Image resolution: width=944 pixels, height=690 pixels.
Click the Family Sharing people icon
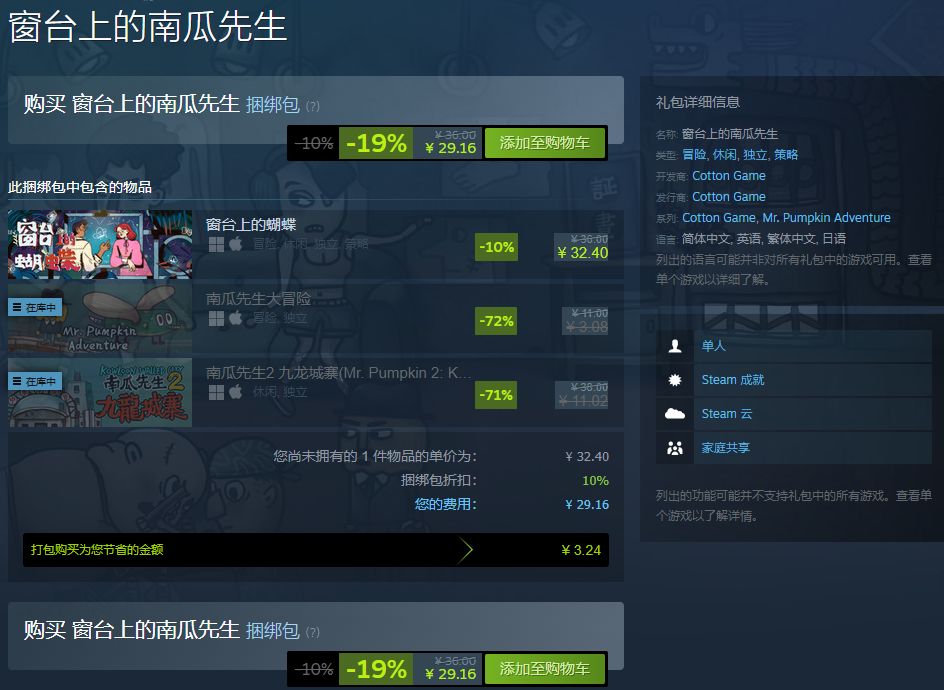[x=675, y=448]
